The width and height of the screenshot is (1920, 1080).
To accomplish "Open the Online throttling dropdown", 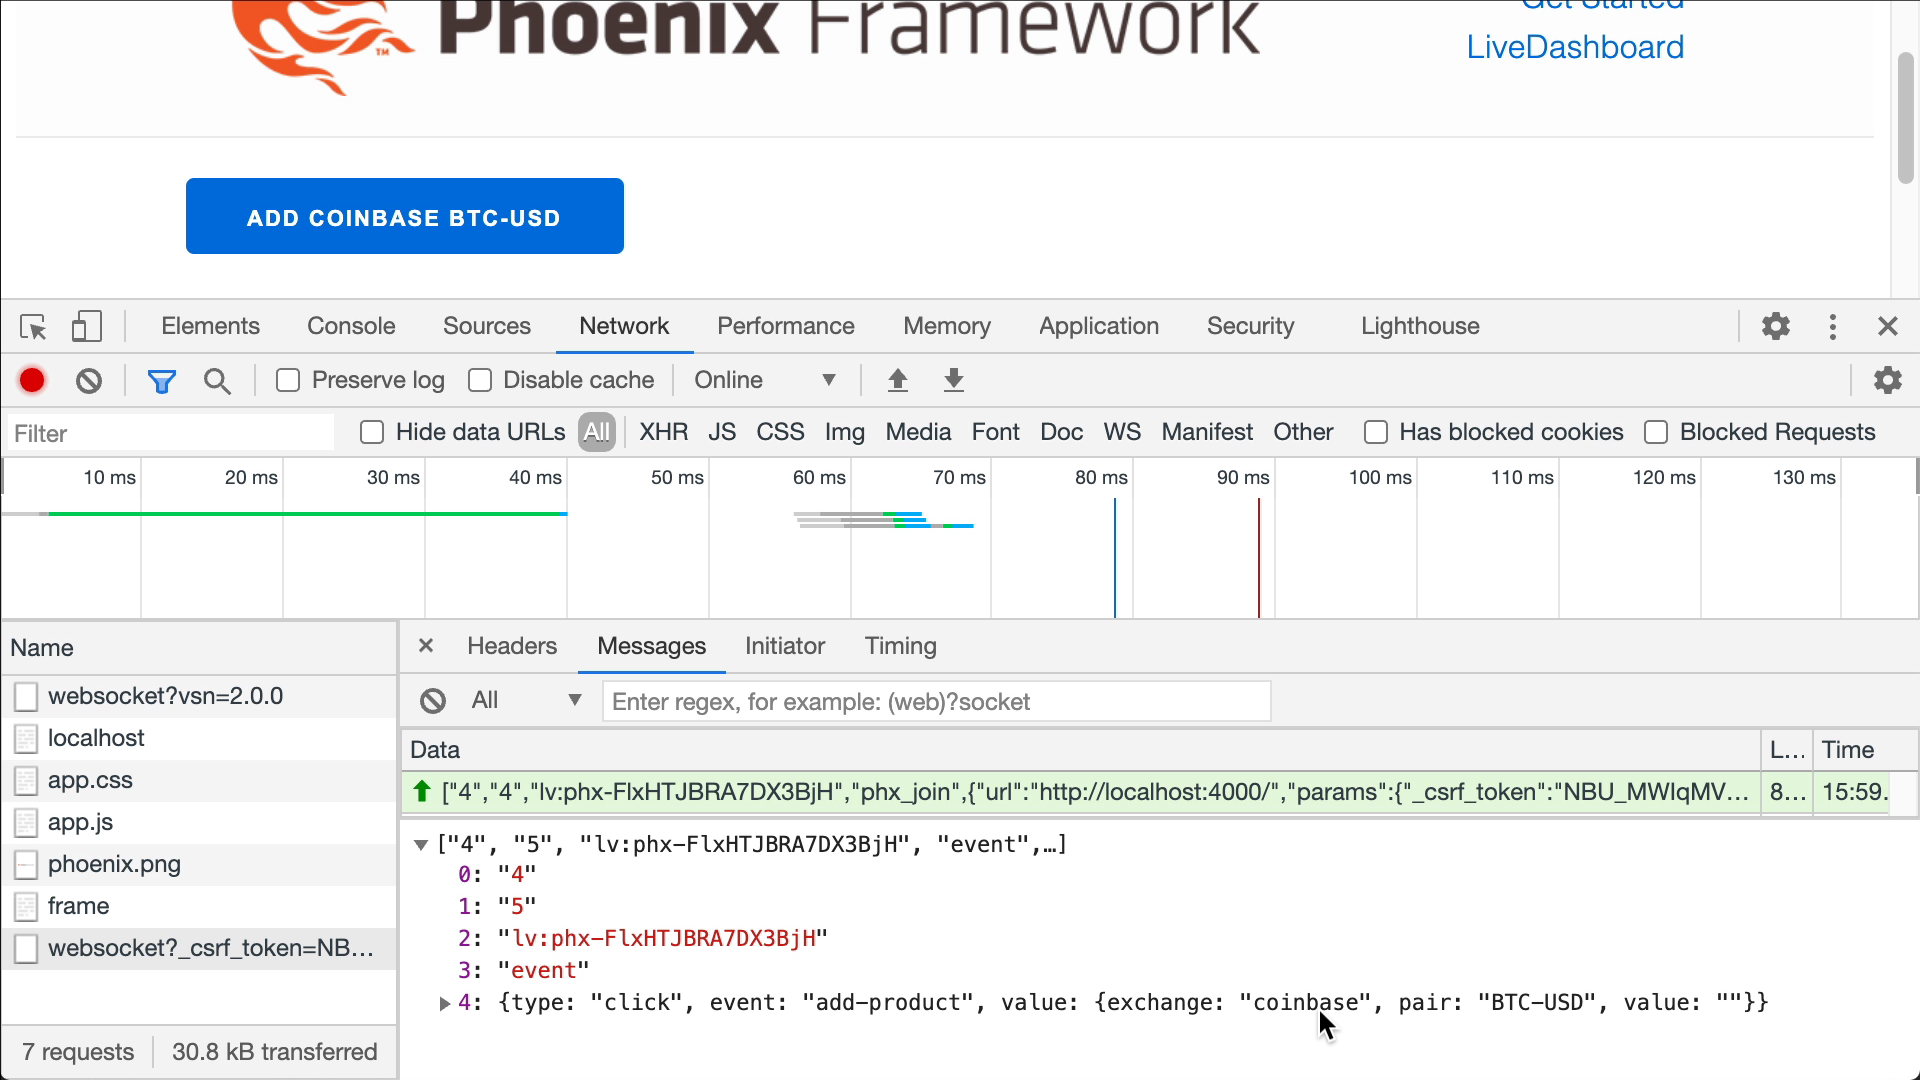I will coord(764,381).
